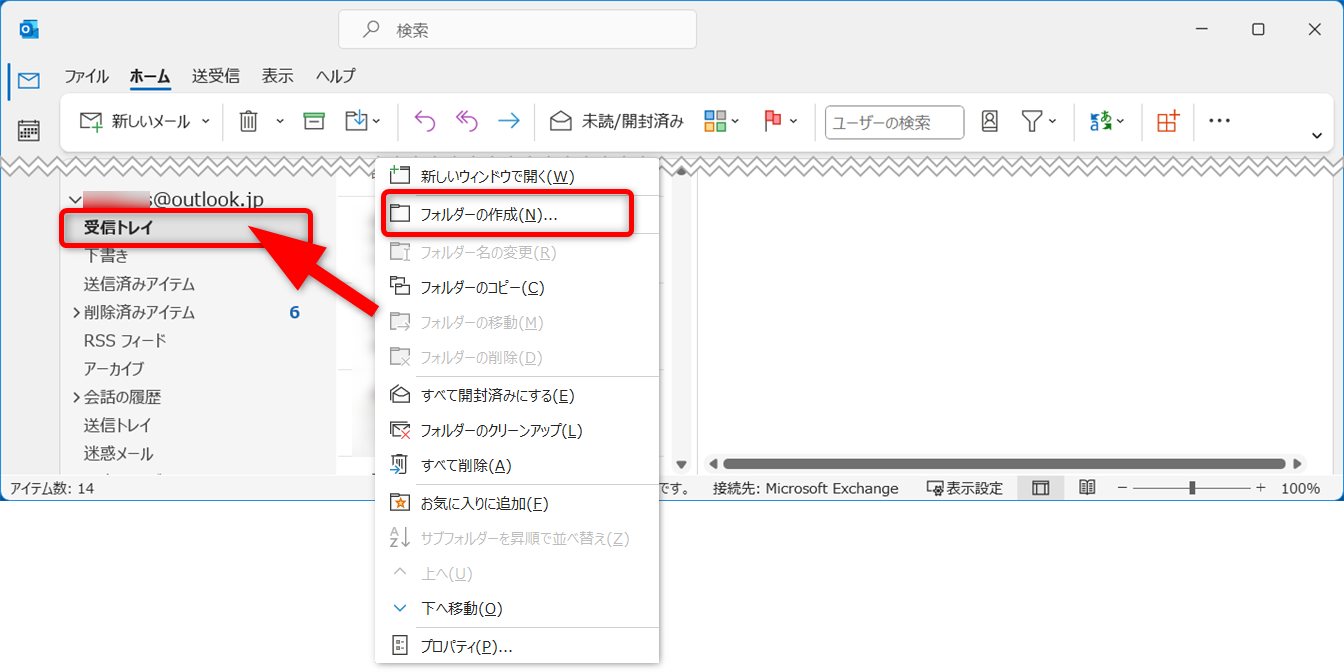1344x672 pixels.
Task: Open the Calendar view in sidebar
Action: coord(29,130)
